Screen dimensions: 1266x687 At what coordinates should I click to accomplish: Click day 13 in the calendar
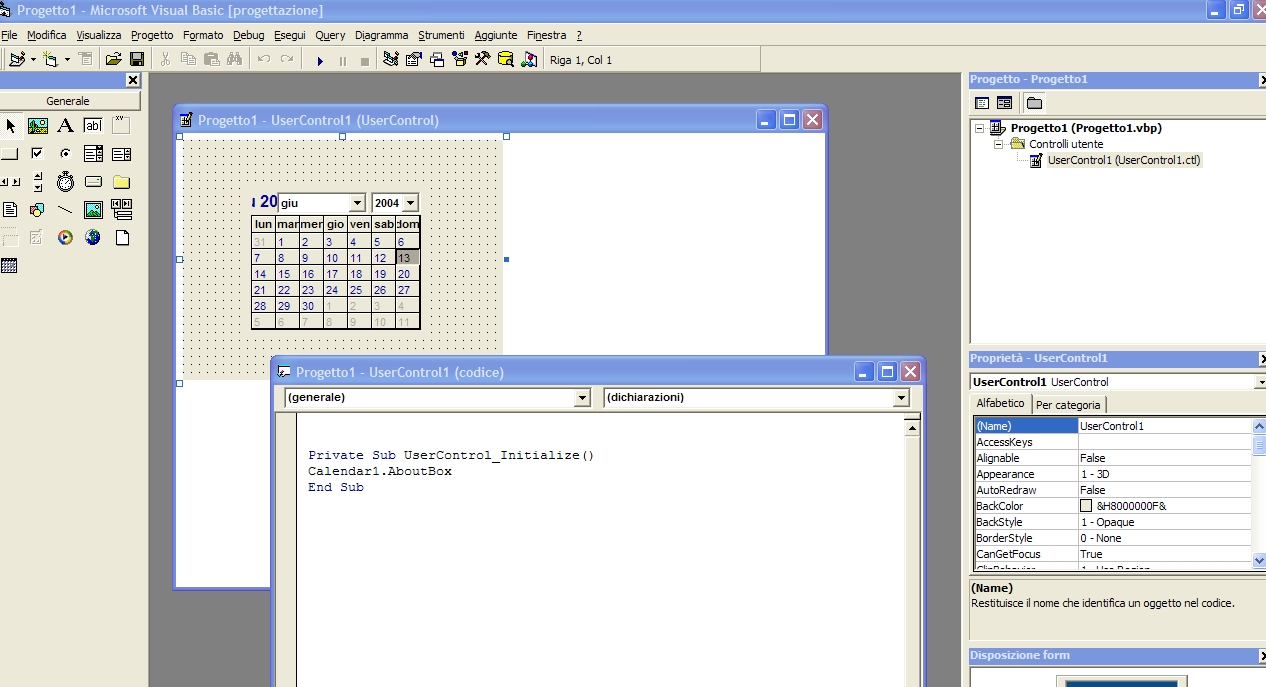[x=407, y=258]
